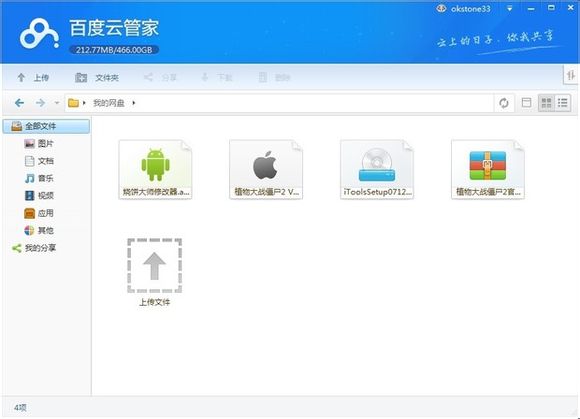Viewport: 580px width, 419px height.
Task: Open navigation history dropdown arrow
Action: click(57, 103)
